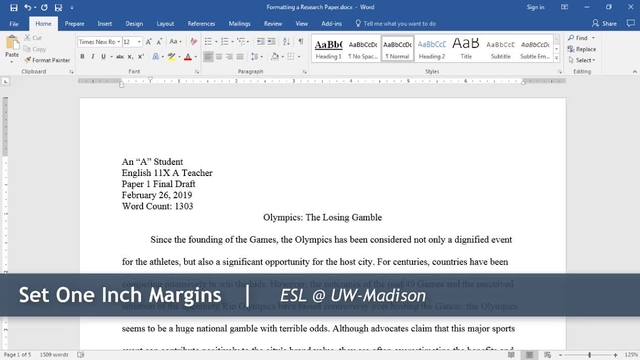Expand the Styles gallery more arrow
This screenshot has height=360, width=640.
pos(556,58)
